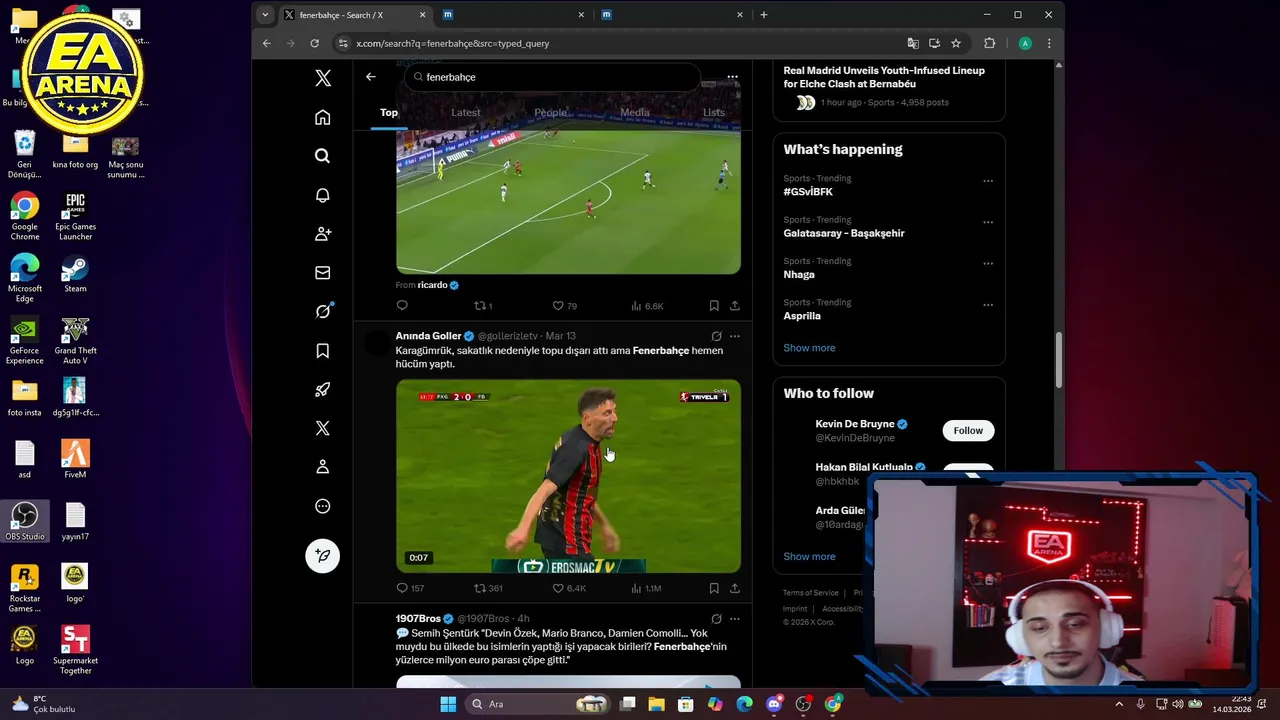Open more options next to #GSvİBFK trend

[988, 181]
